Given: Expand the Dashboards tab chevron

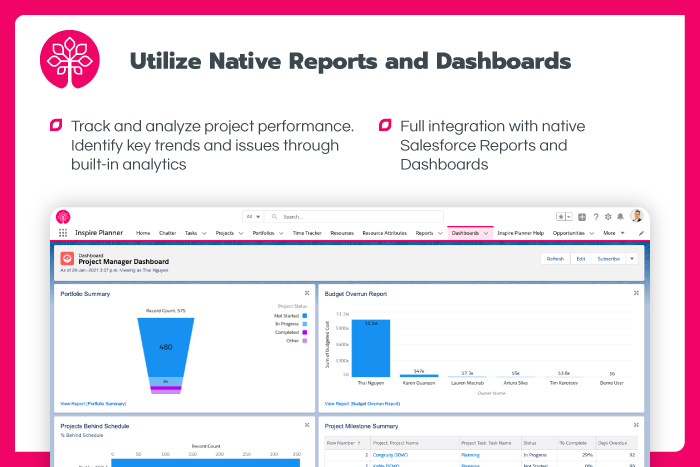Looking at the screenshot, I should point(486,233).
